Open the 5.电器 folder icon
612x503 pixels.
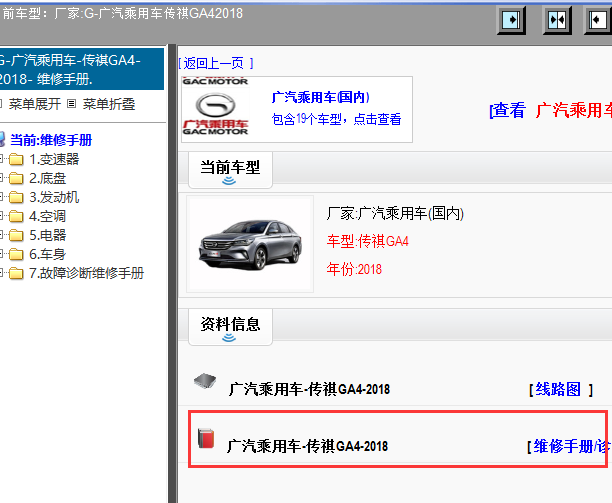tap(16, 235)
